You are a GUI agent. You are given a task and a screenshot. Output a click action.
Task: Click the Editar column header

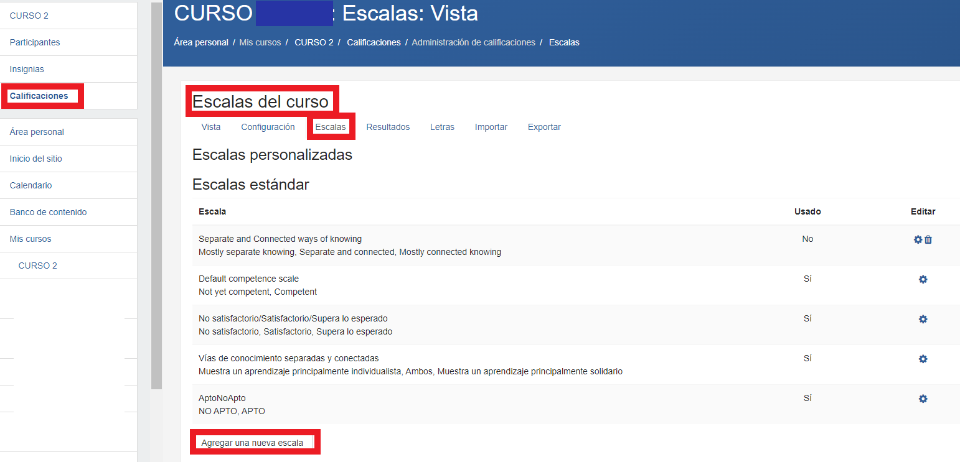point(923,212)
